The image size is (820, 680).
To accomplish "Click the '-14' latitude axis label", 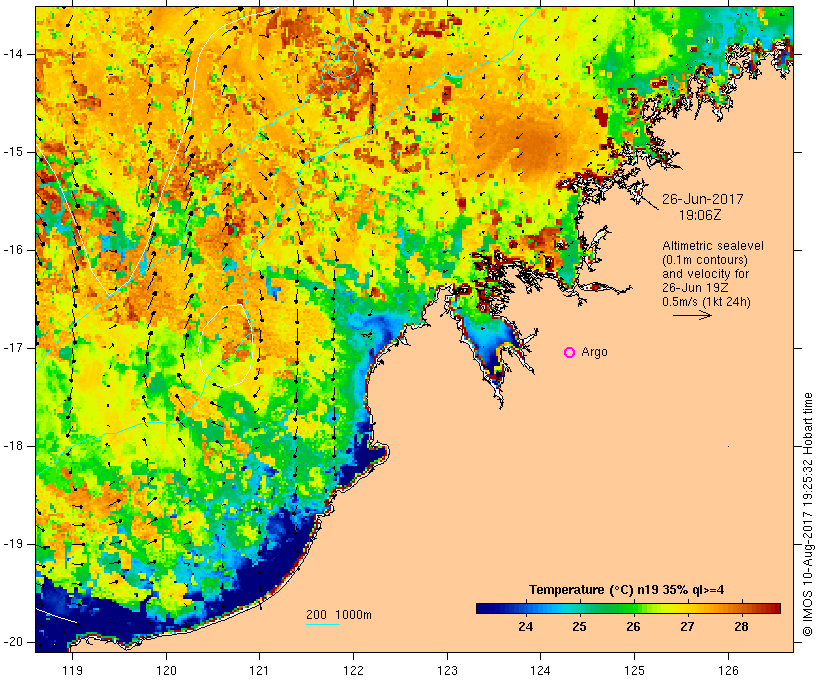I will coord(12,54).
